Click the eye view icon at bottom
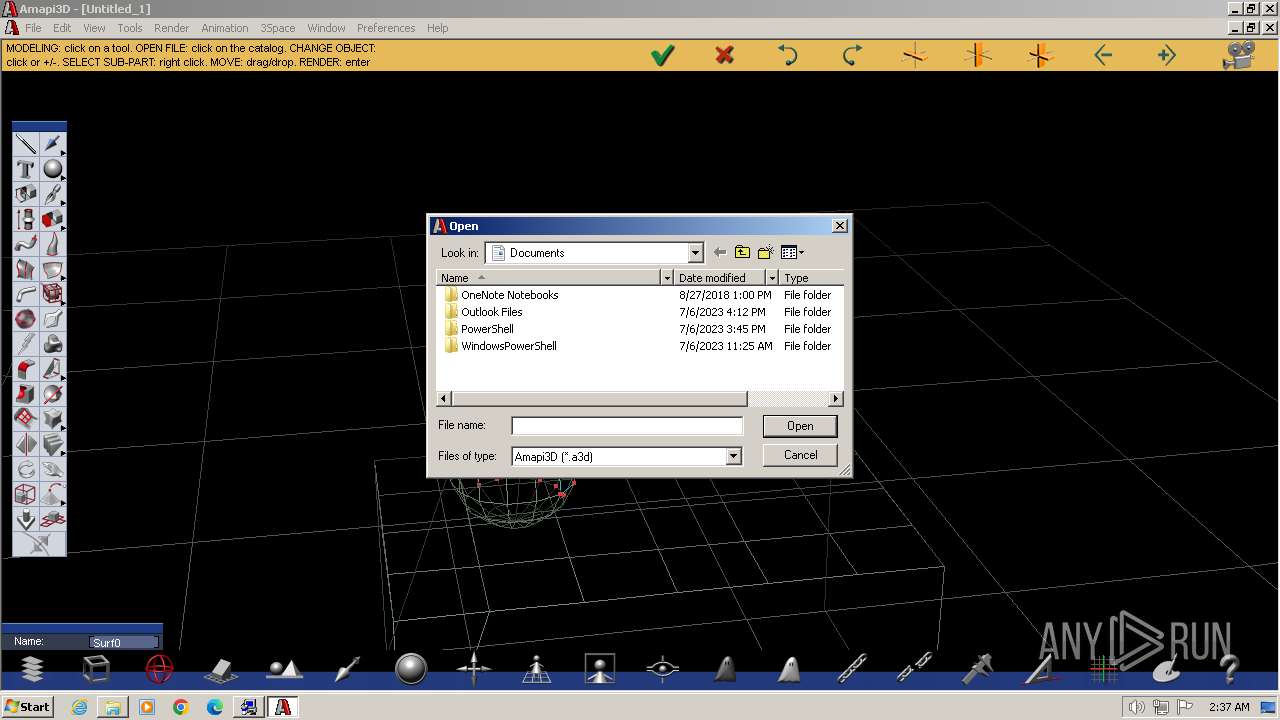The image size is (1280, 720). 663,669
